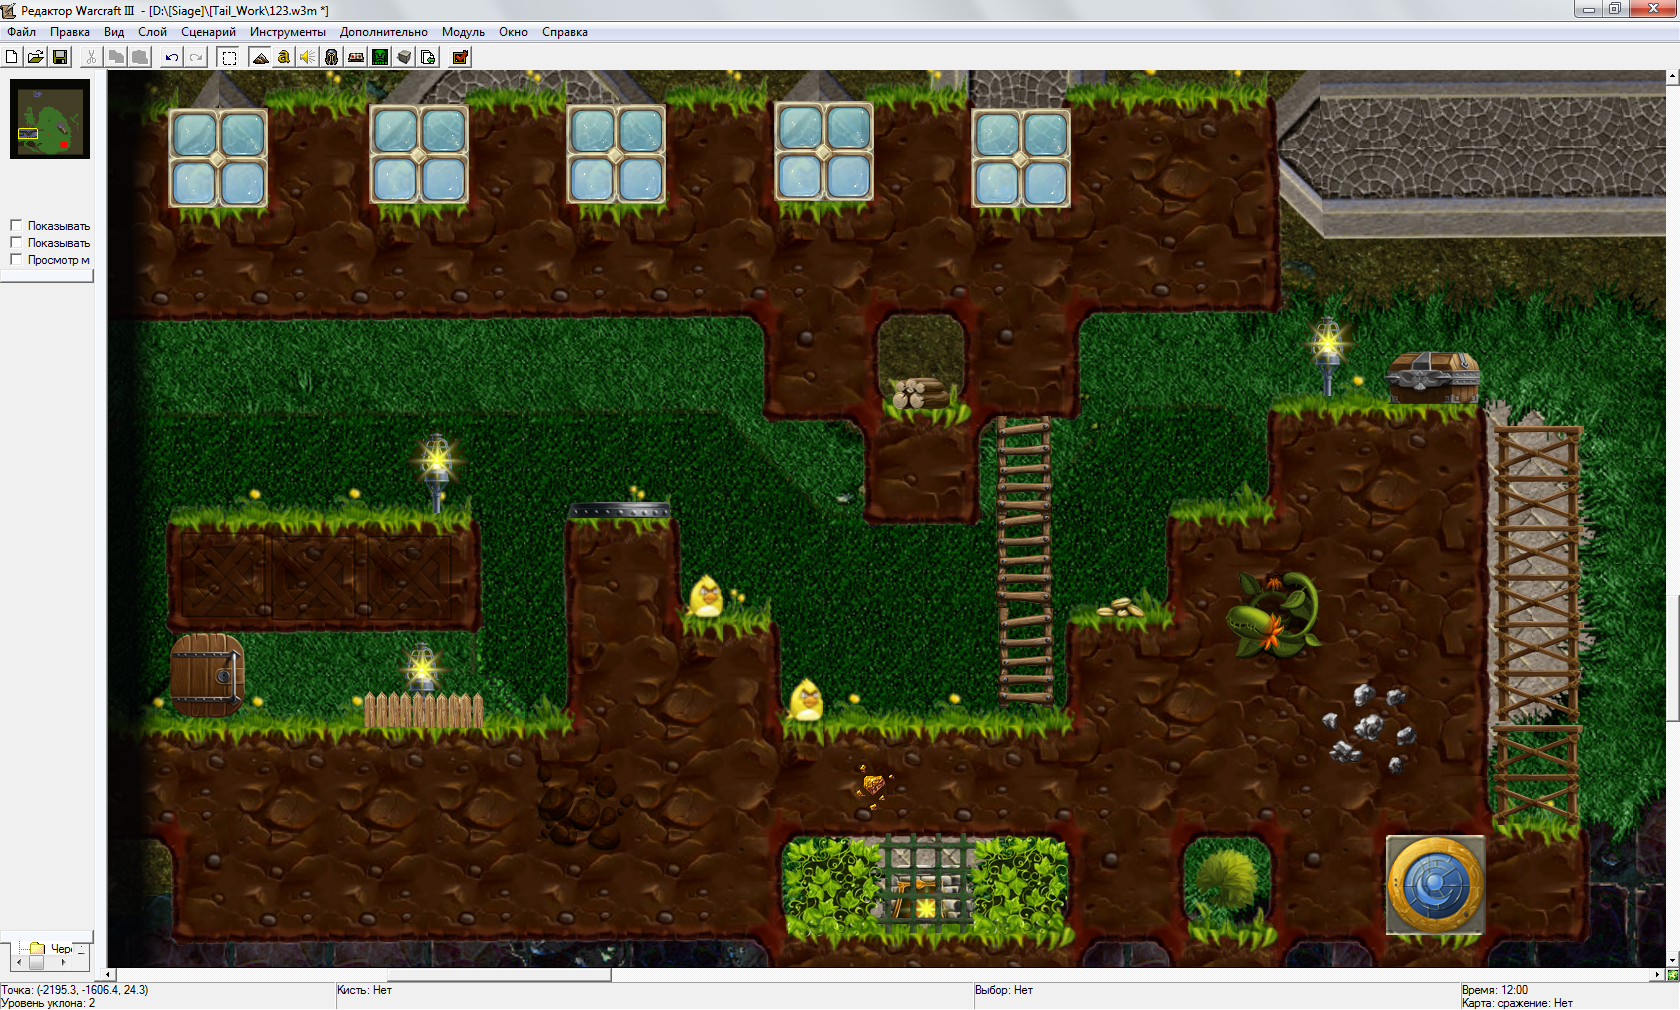Click left arrow of the tree panel scrollbar
The height and width of the screenshot is (1010, 1680).
point(19,962)
